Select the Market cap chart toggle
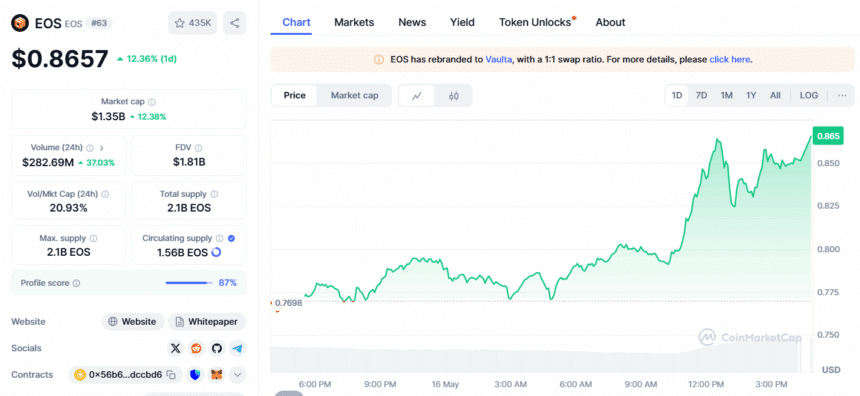The height and width of the screenshot is (396, 860). pos(354,95)
